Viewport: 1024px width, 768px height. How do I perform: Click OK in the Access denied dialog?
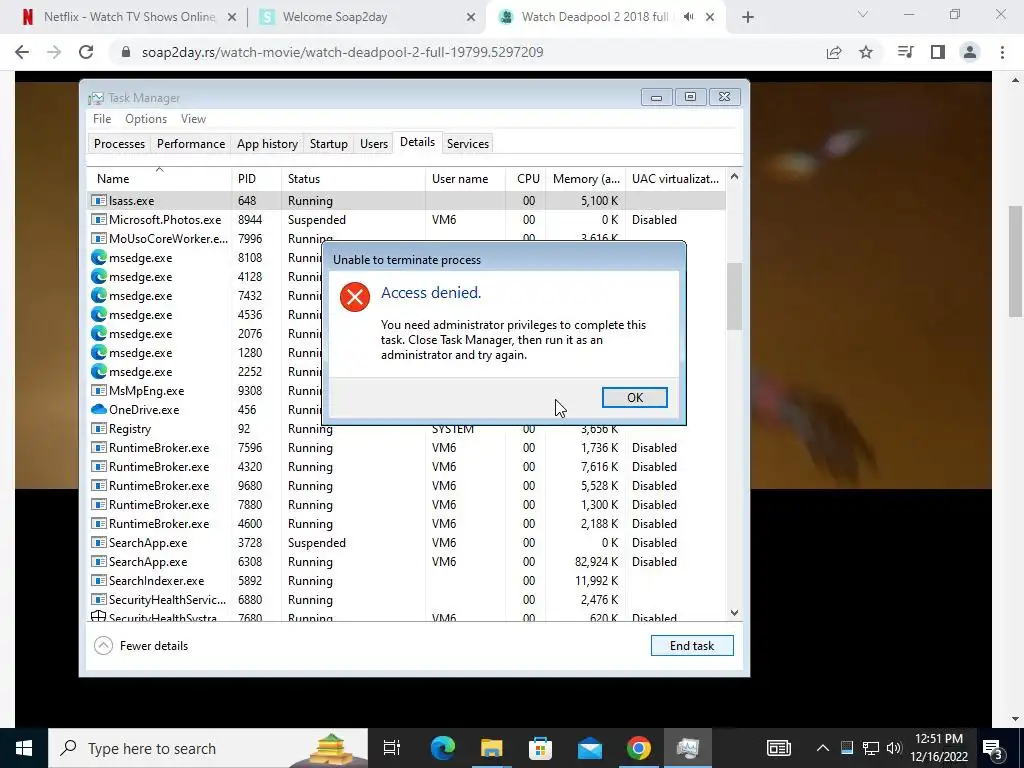[x=634, y=398]
